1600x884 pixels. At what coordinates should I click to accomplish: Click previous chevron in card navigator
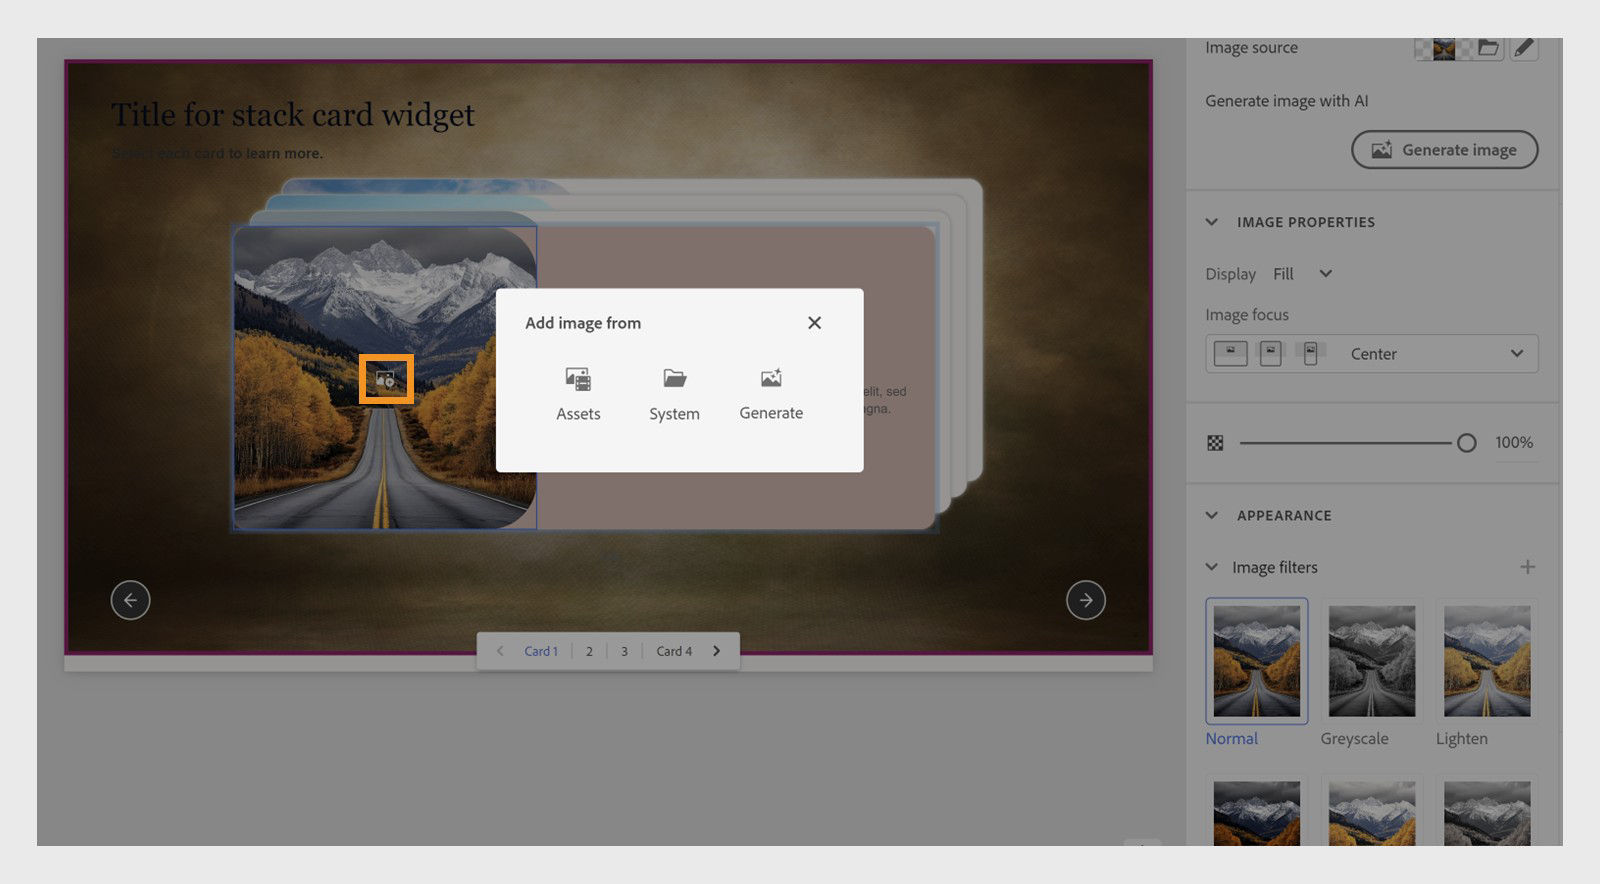(500, 651)
